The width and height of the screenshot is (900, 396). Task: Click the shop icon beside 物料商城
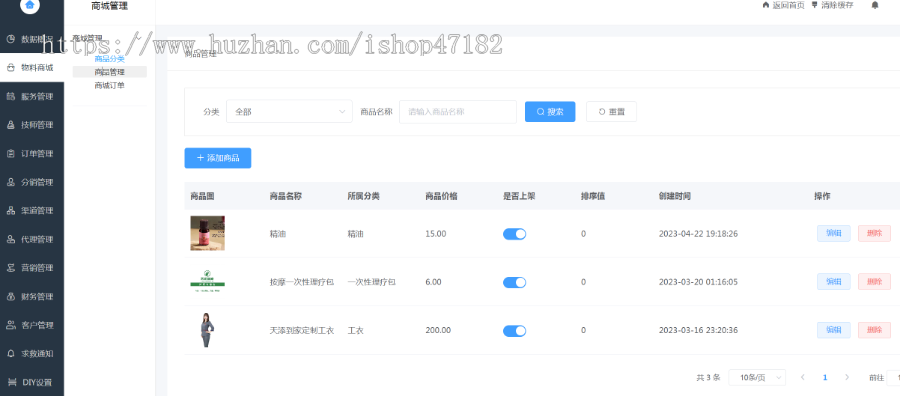(10, 68)
